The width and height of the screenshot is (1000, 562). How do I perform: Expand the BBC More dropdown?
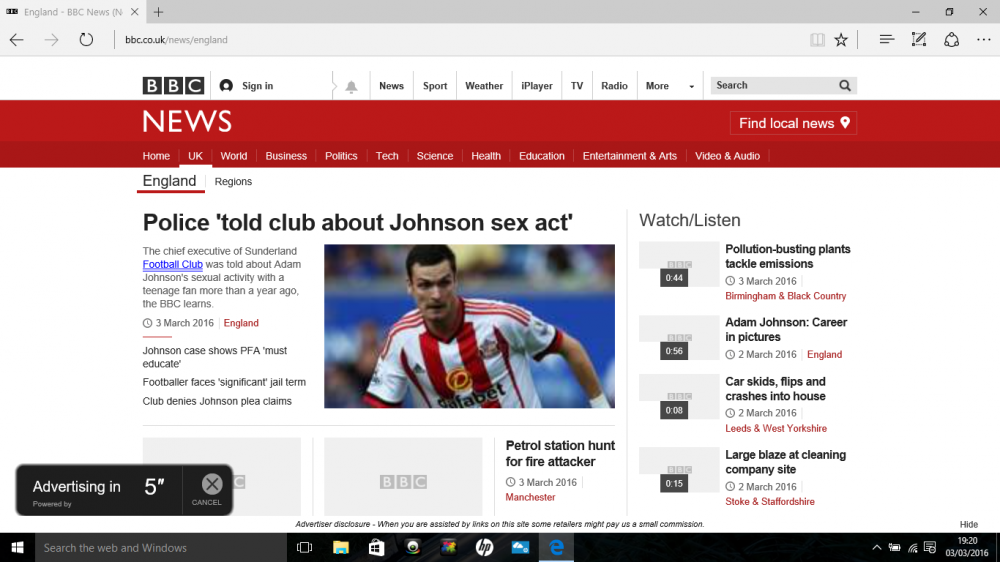(669, 85)
